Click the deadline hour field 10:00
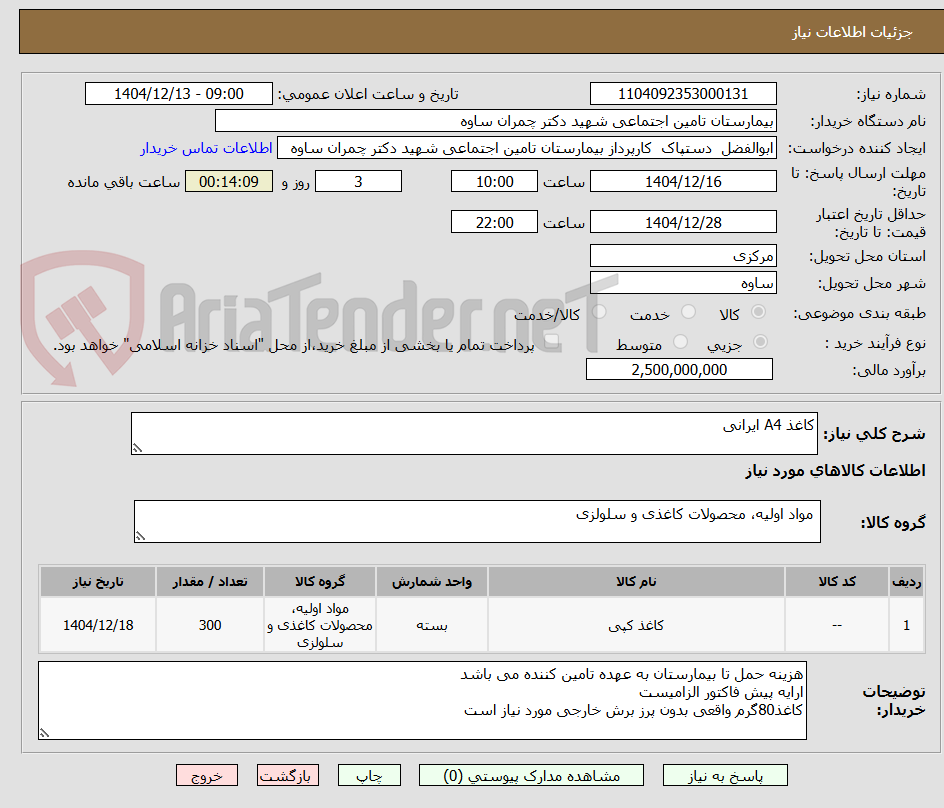The height and width of the screenshot is (808, 944). (494, 181)
